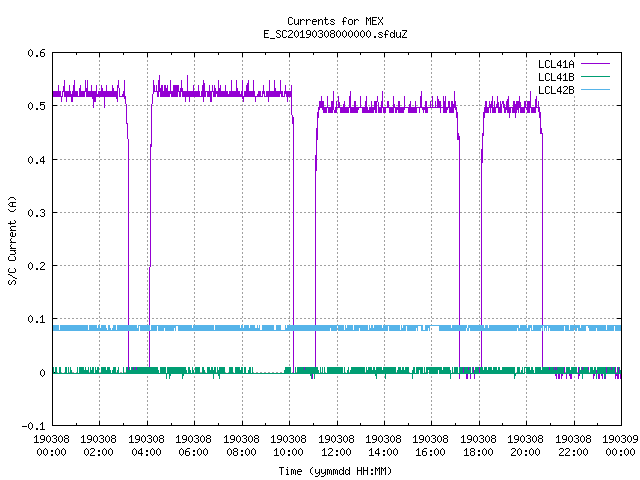Click the x-axis time label 14:00
640x480 pixels.
pos(383,452)
